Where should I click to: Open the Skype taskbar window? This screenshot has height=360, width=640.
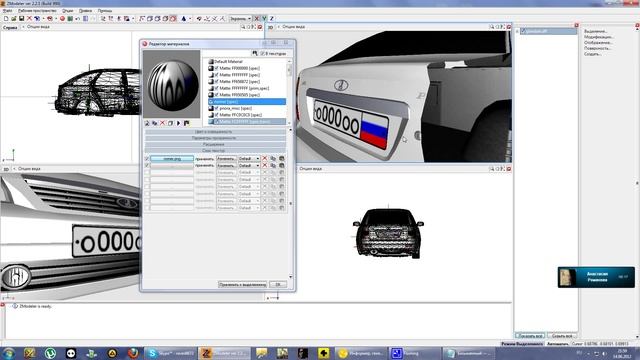(171, 353)
